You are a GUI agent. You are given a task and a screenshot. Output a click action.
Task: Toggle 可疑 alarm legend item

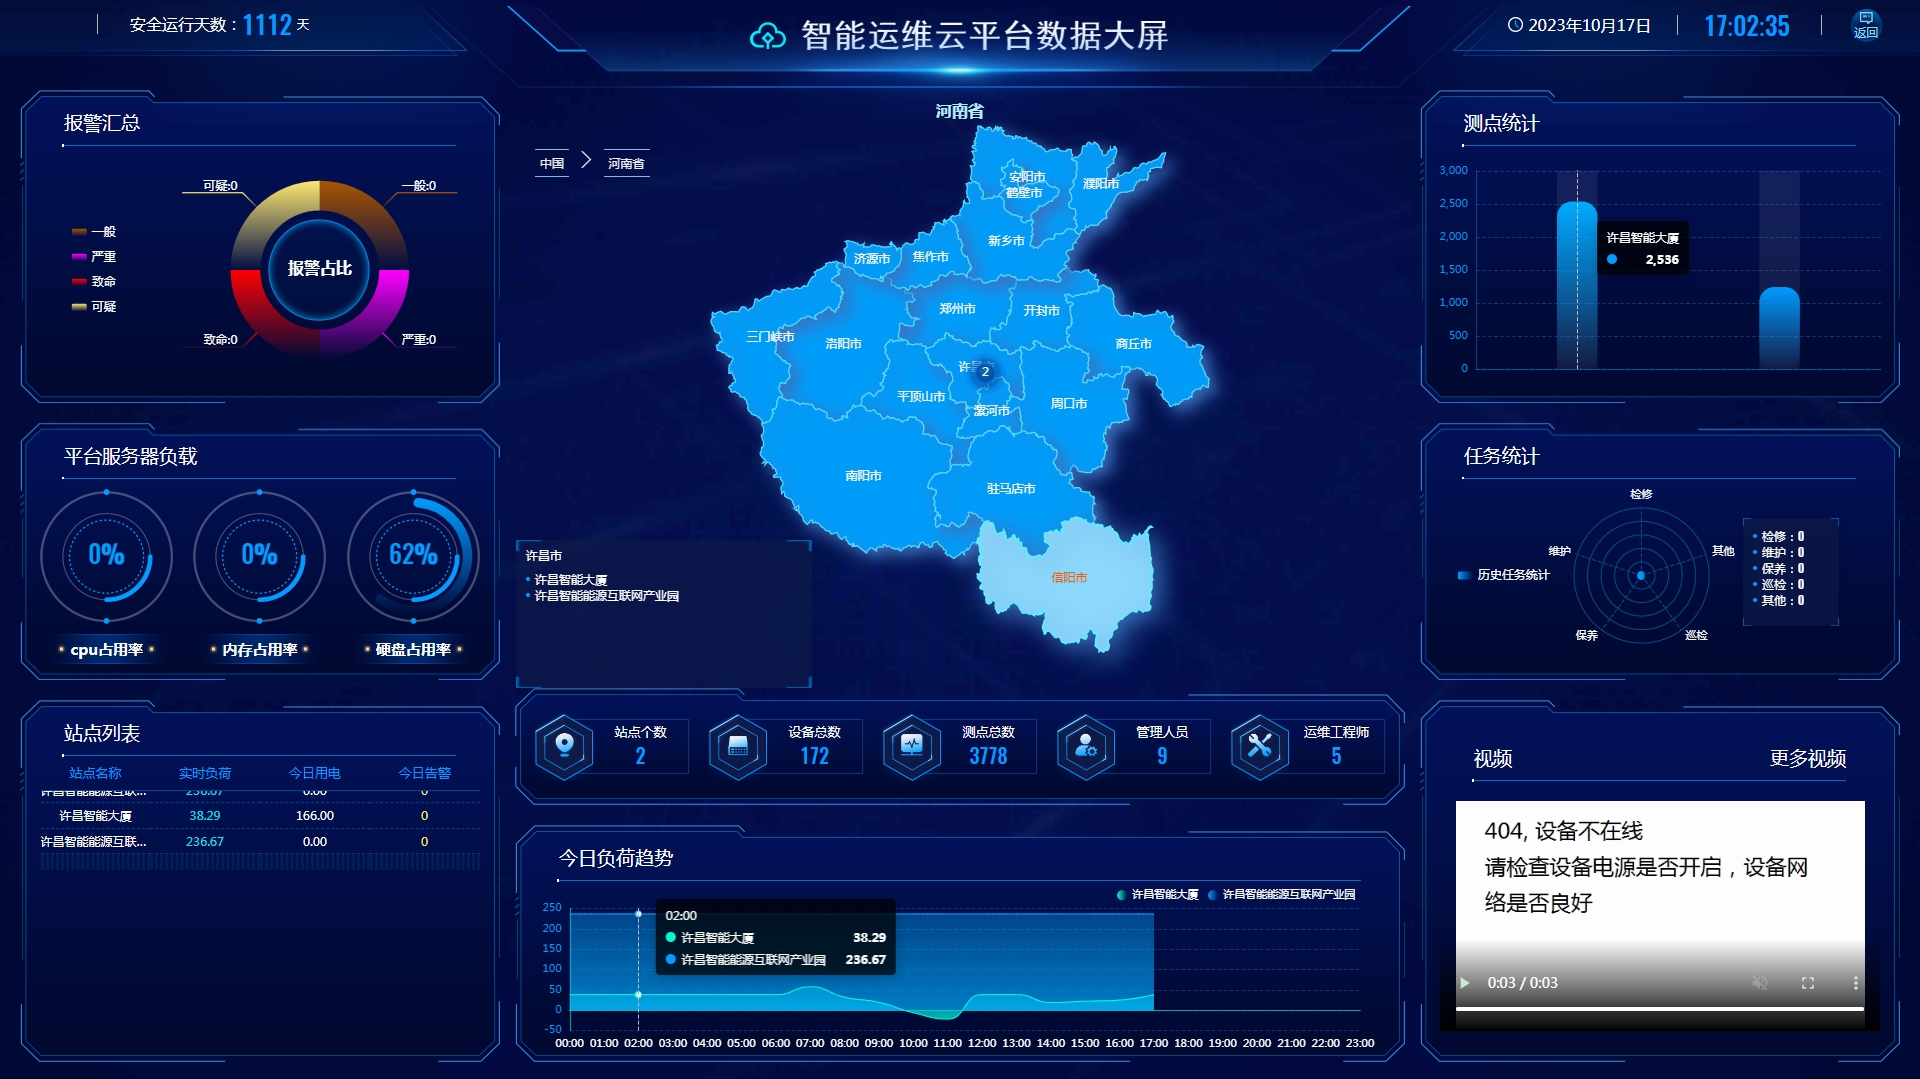[94, 306]
